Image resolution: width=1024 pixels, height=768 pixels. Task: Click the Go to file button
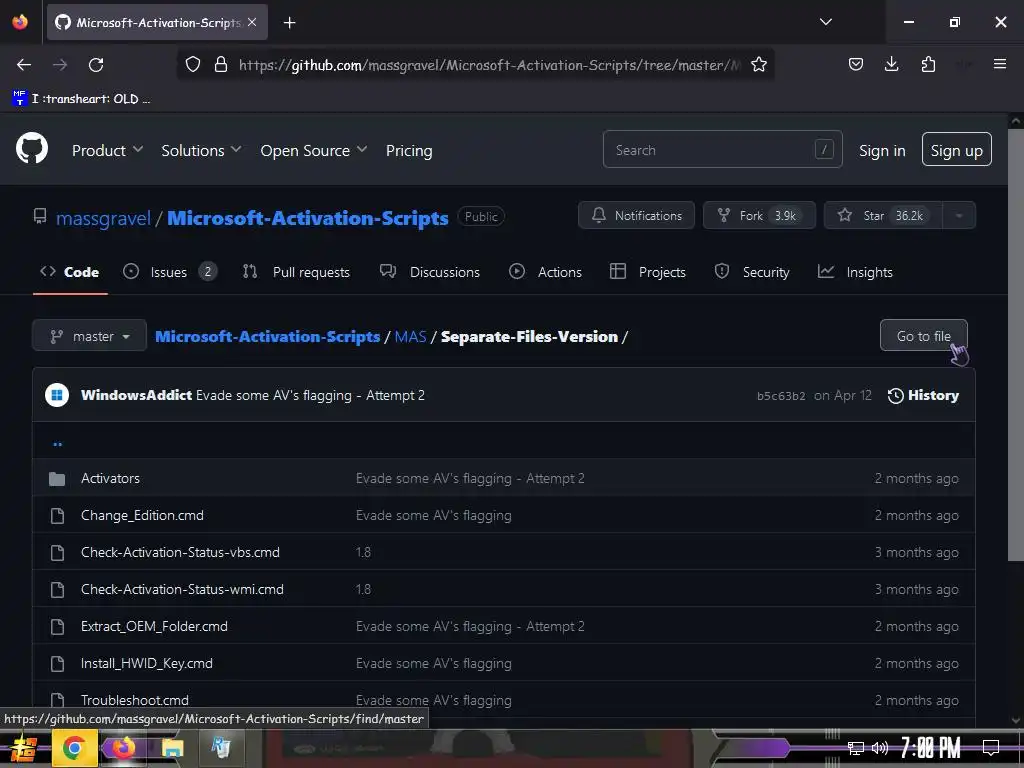(x=923, y=336)
